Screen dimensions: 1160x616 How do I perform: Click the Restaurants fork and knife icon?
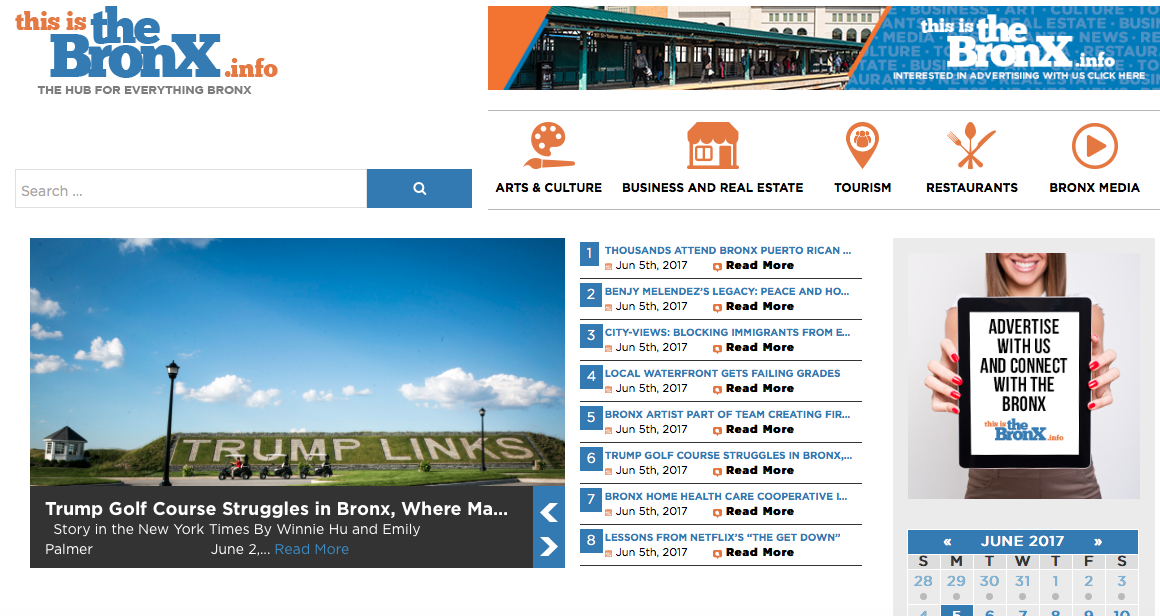pos(971,145)
